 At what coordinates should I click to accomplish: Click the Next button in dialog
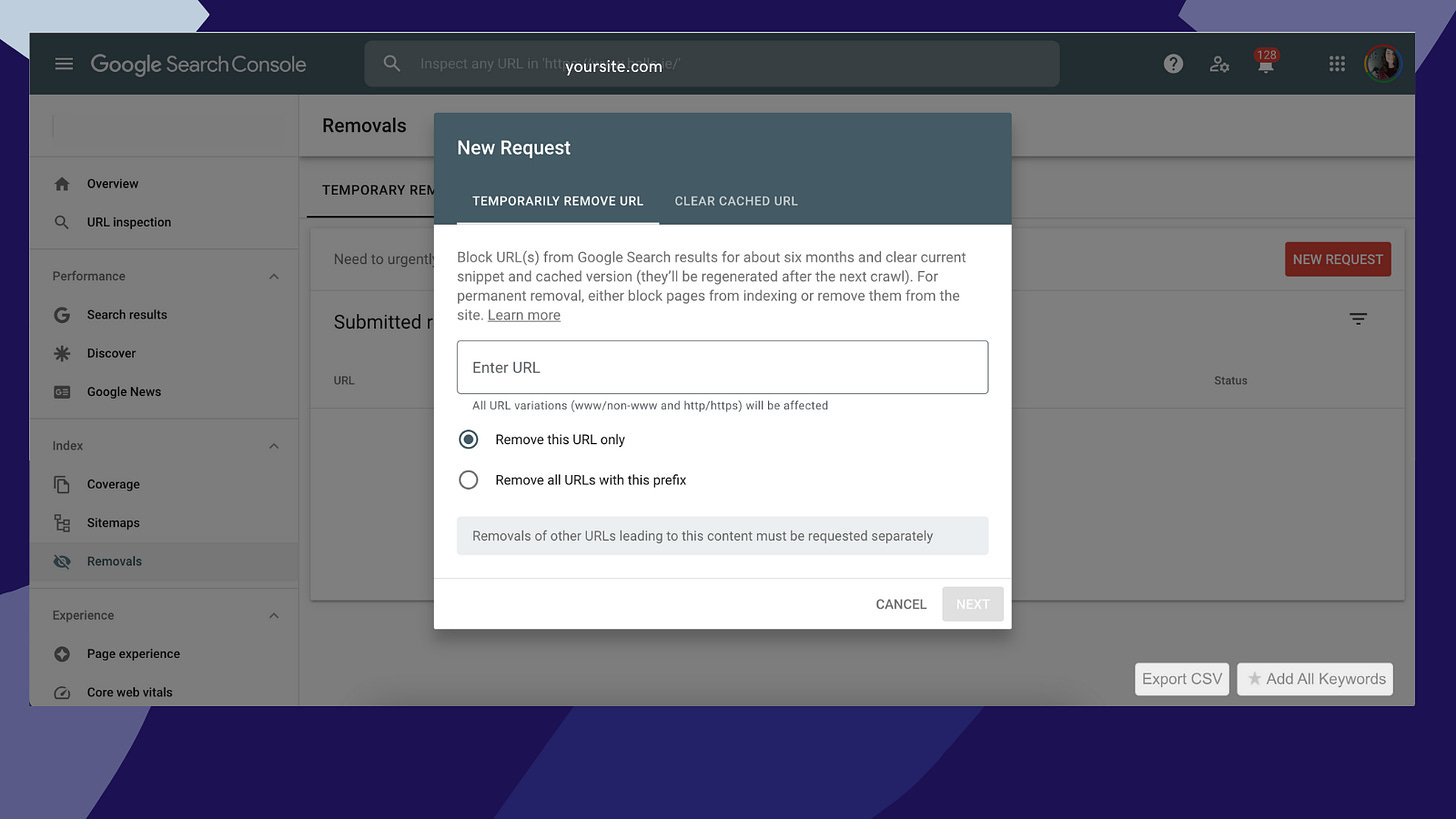[x=973, y=604]
